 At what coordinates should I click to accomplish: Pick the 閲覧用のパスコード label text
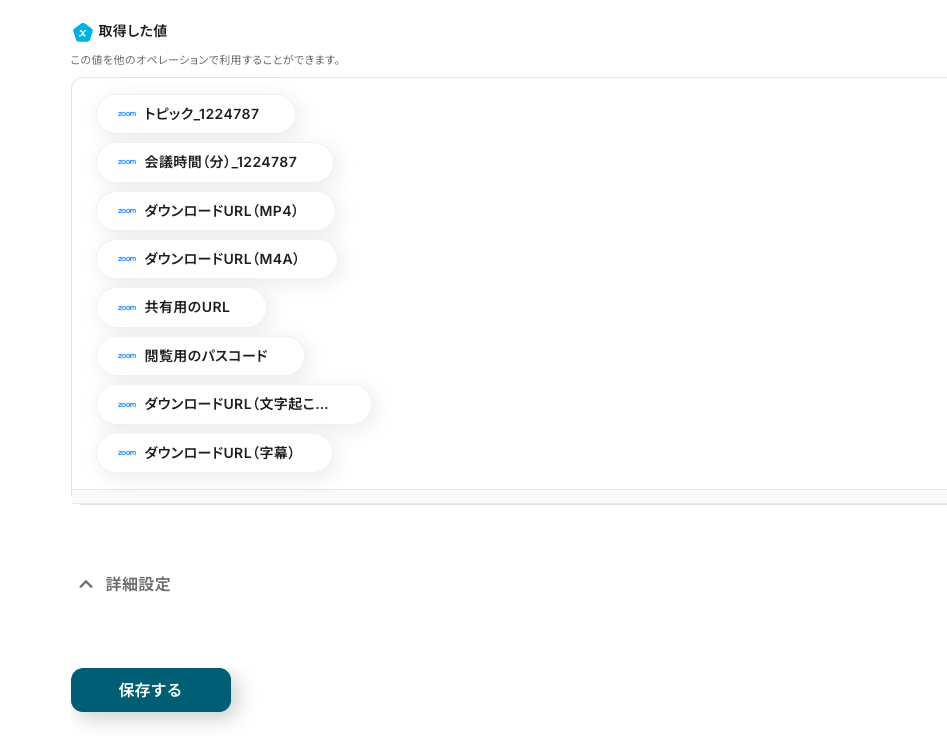206,356
